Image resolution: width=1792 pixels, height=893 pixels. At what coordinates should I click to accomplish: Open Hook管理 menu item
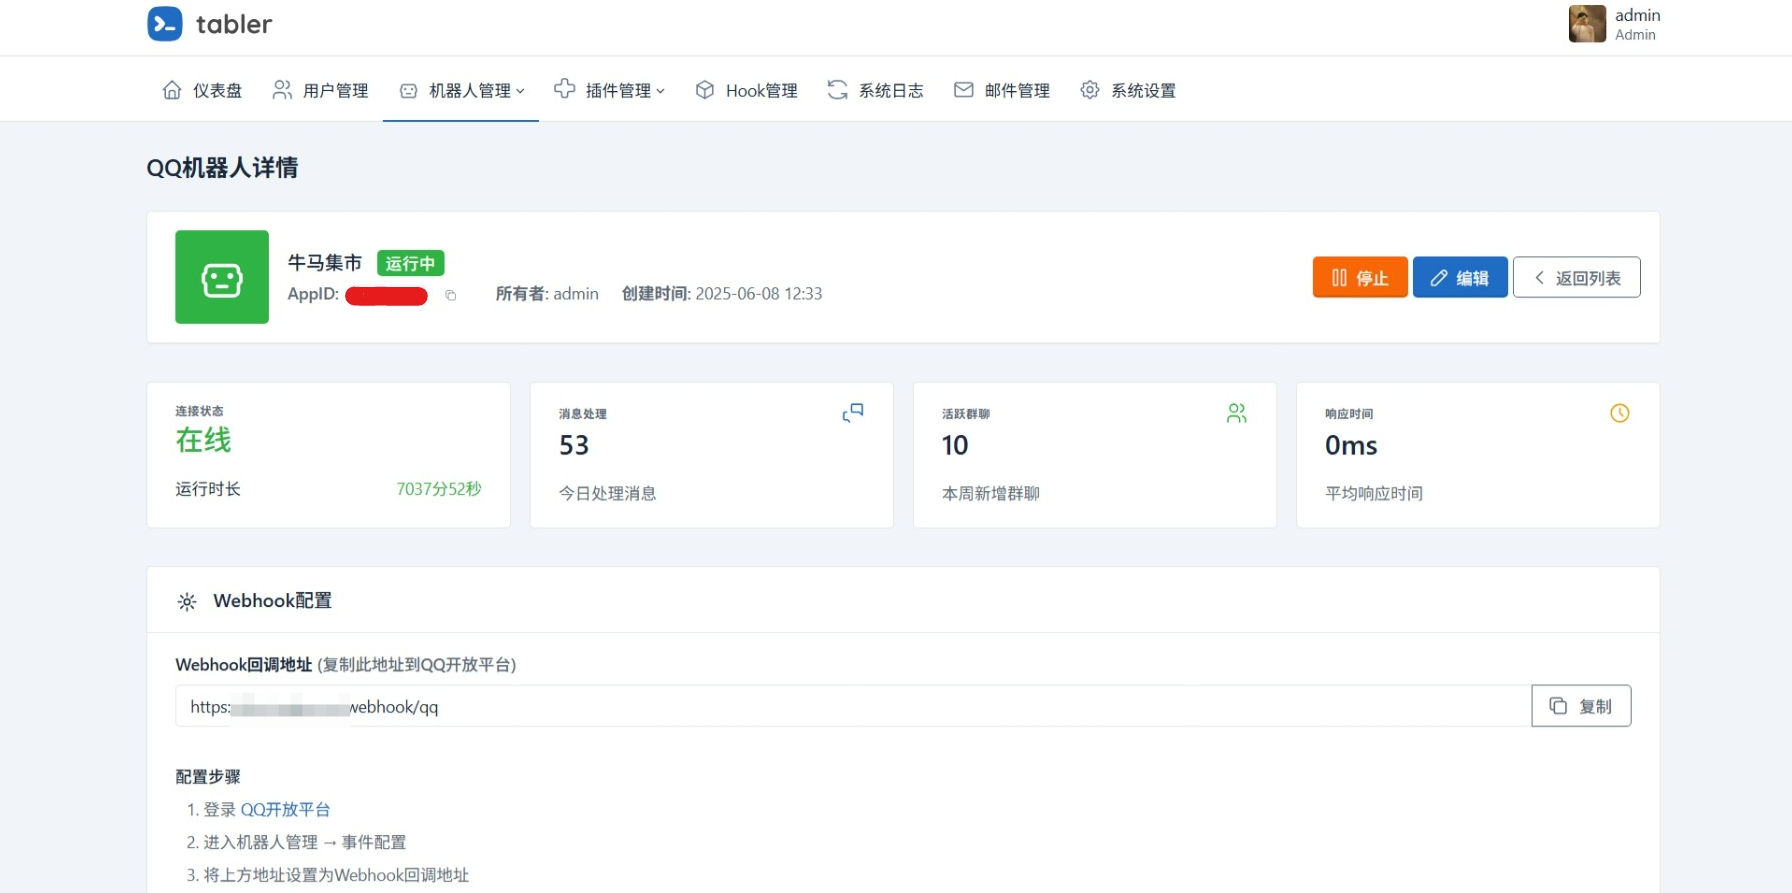click(747, 90)
